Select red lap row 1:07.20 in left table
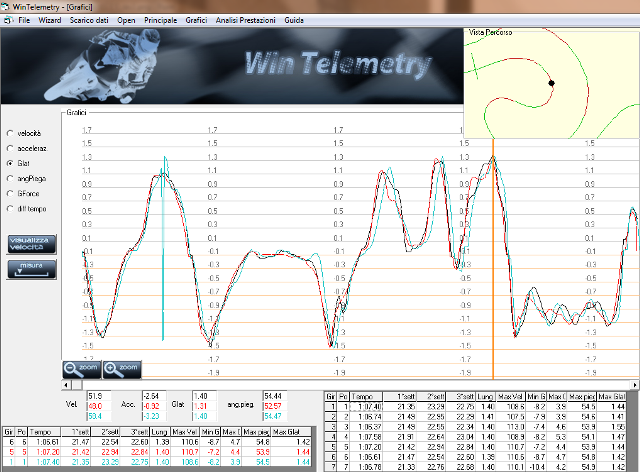This screenshot has height=472, width=640. tap(157, 452)
